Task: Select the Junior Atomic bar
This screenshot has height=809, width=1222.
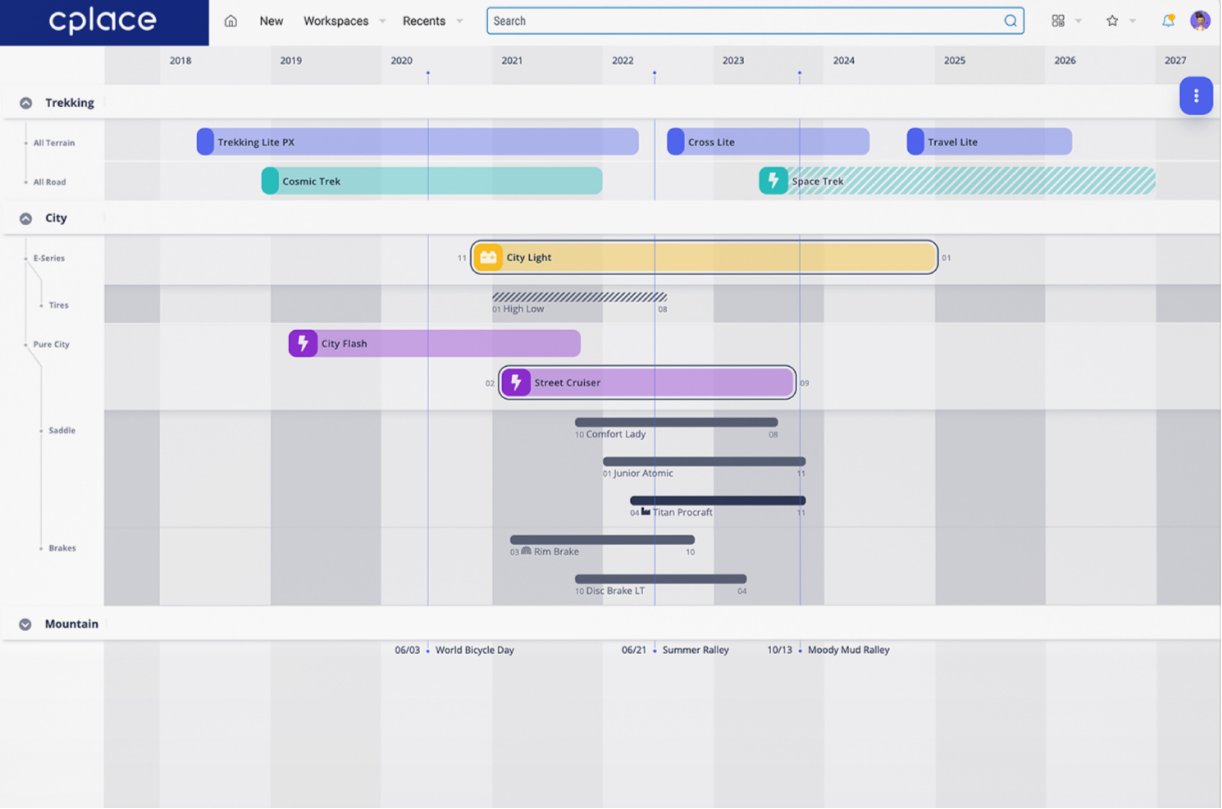Action: pos(704,462)
